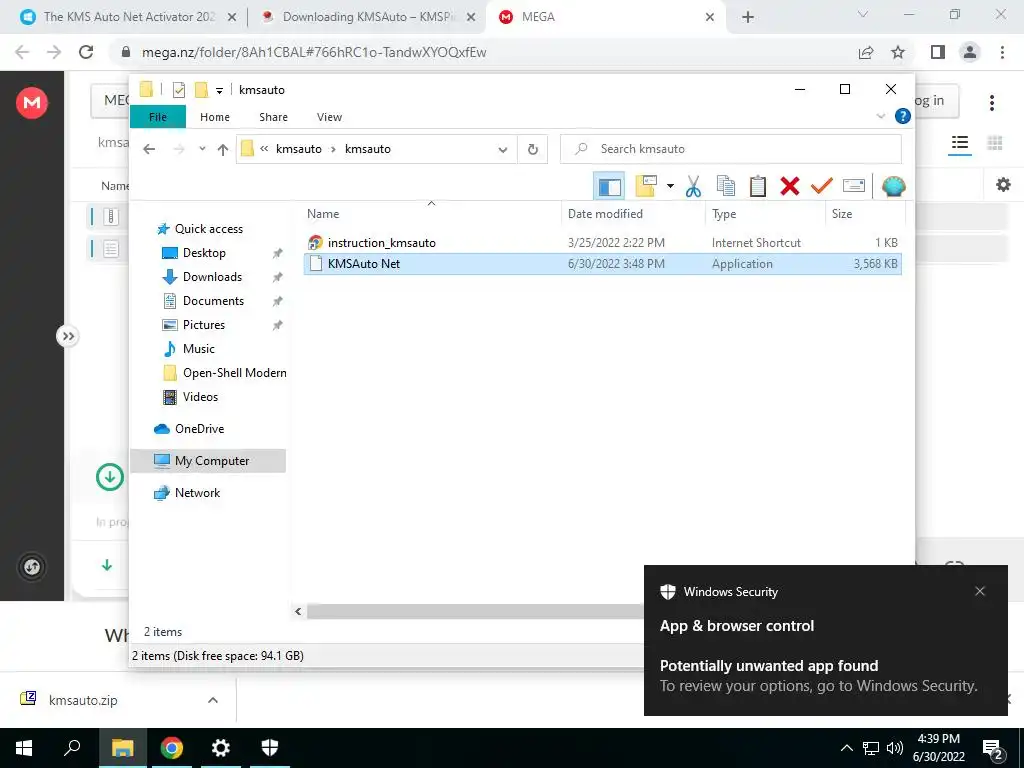Click the Paste clipboard icon in toolbar
The width and height of the screenshot is (1024, 768).
tap(758, 187)
